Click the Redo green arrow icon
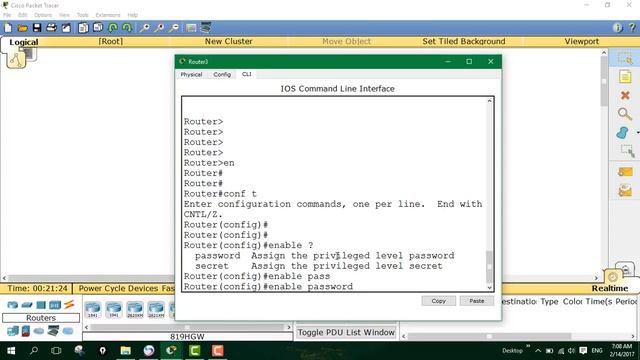The width and height of the screenshot is (640, 360). (127, 28)
